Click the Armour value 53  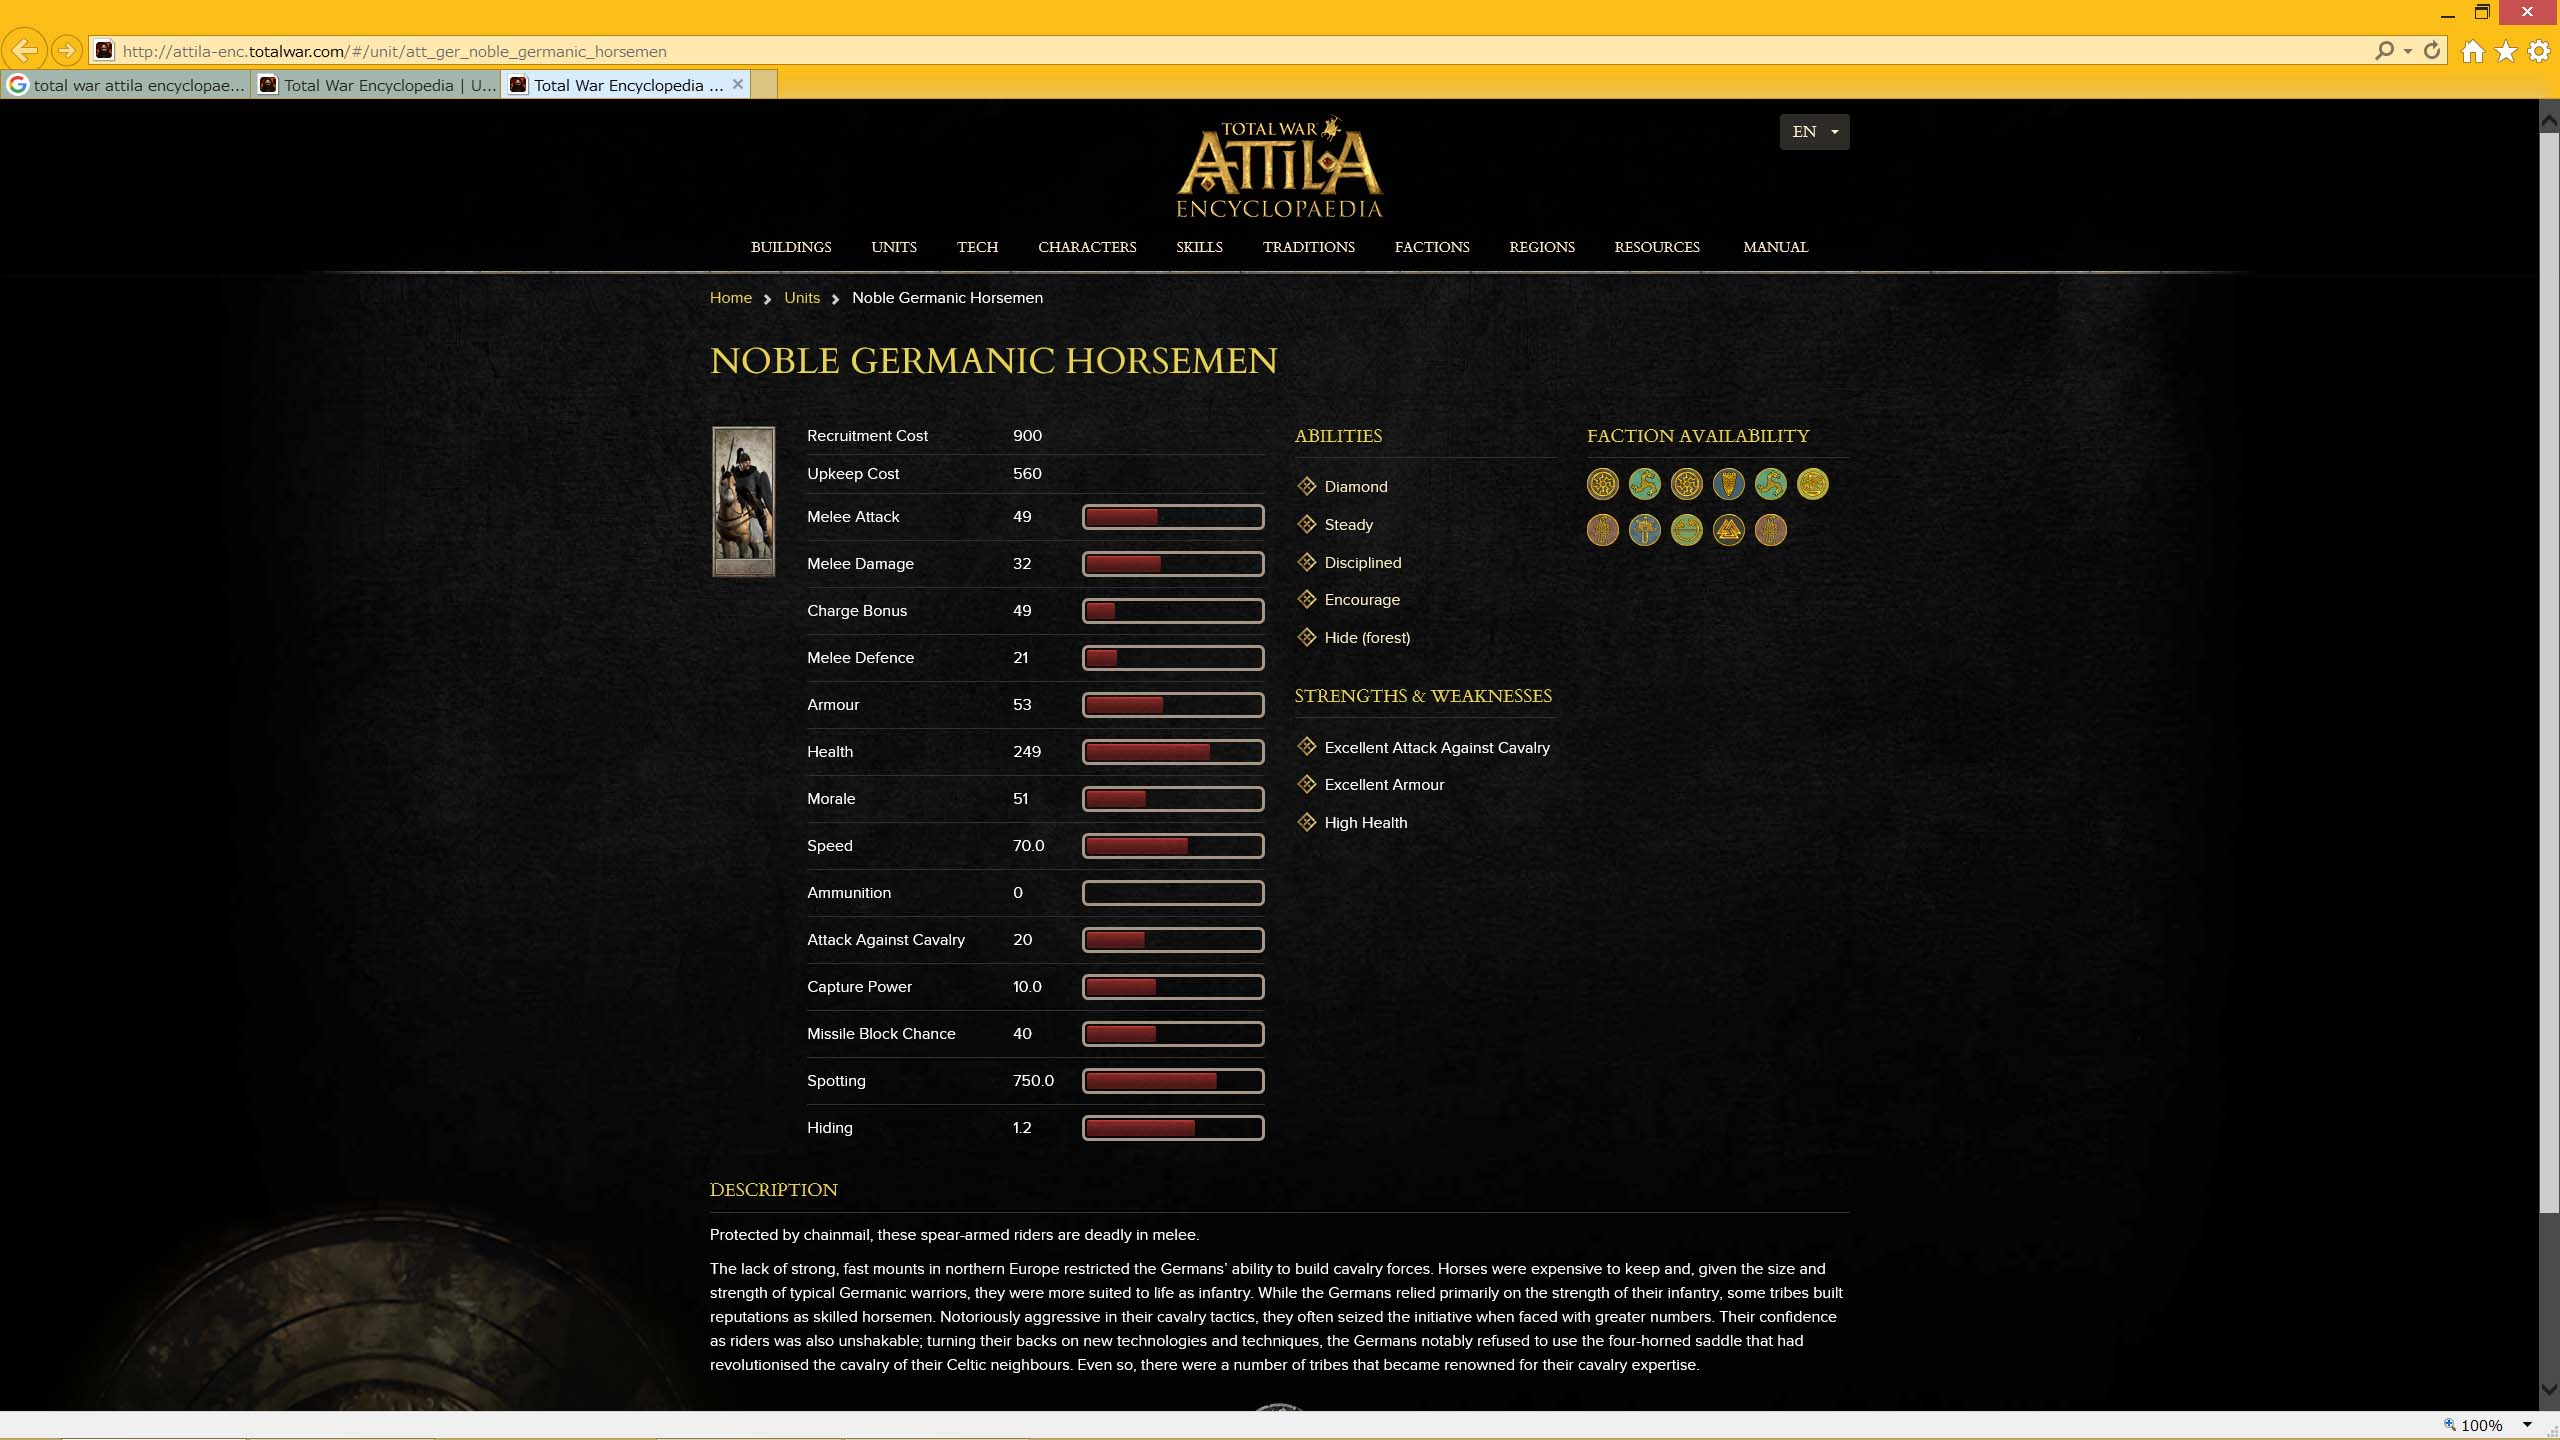click(x=1022, y=705)
